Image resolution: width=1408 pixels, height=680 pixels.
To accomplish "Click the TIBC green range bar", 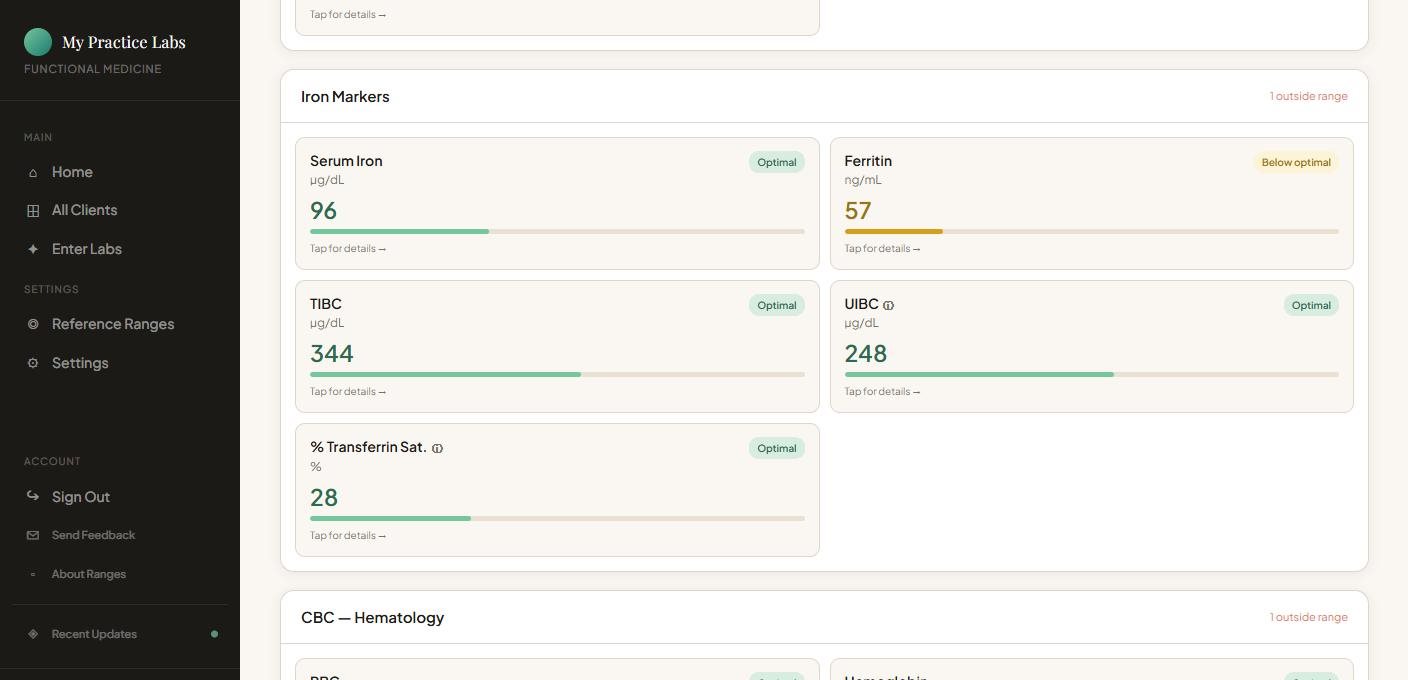I will (557, 375).
